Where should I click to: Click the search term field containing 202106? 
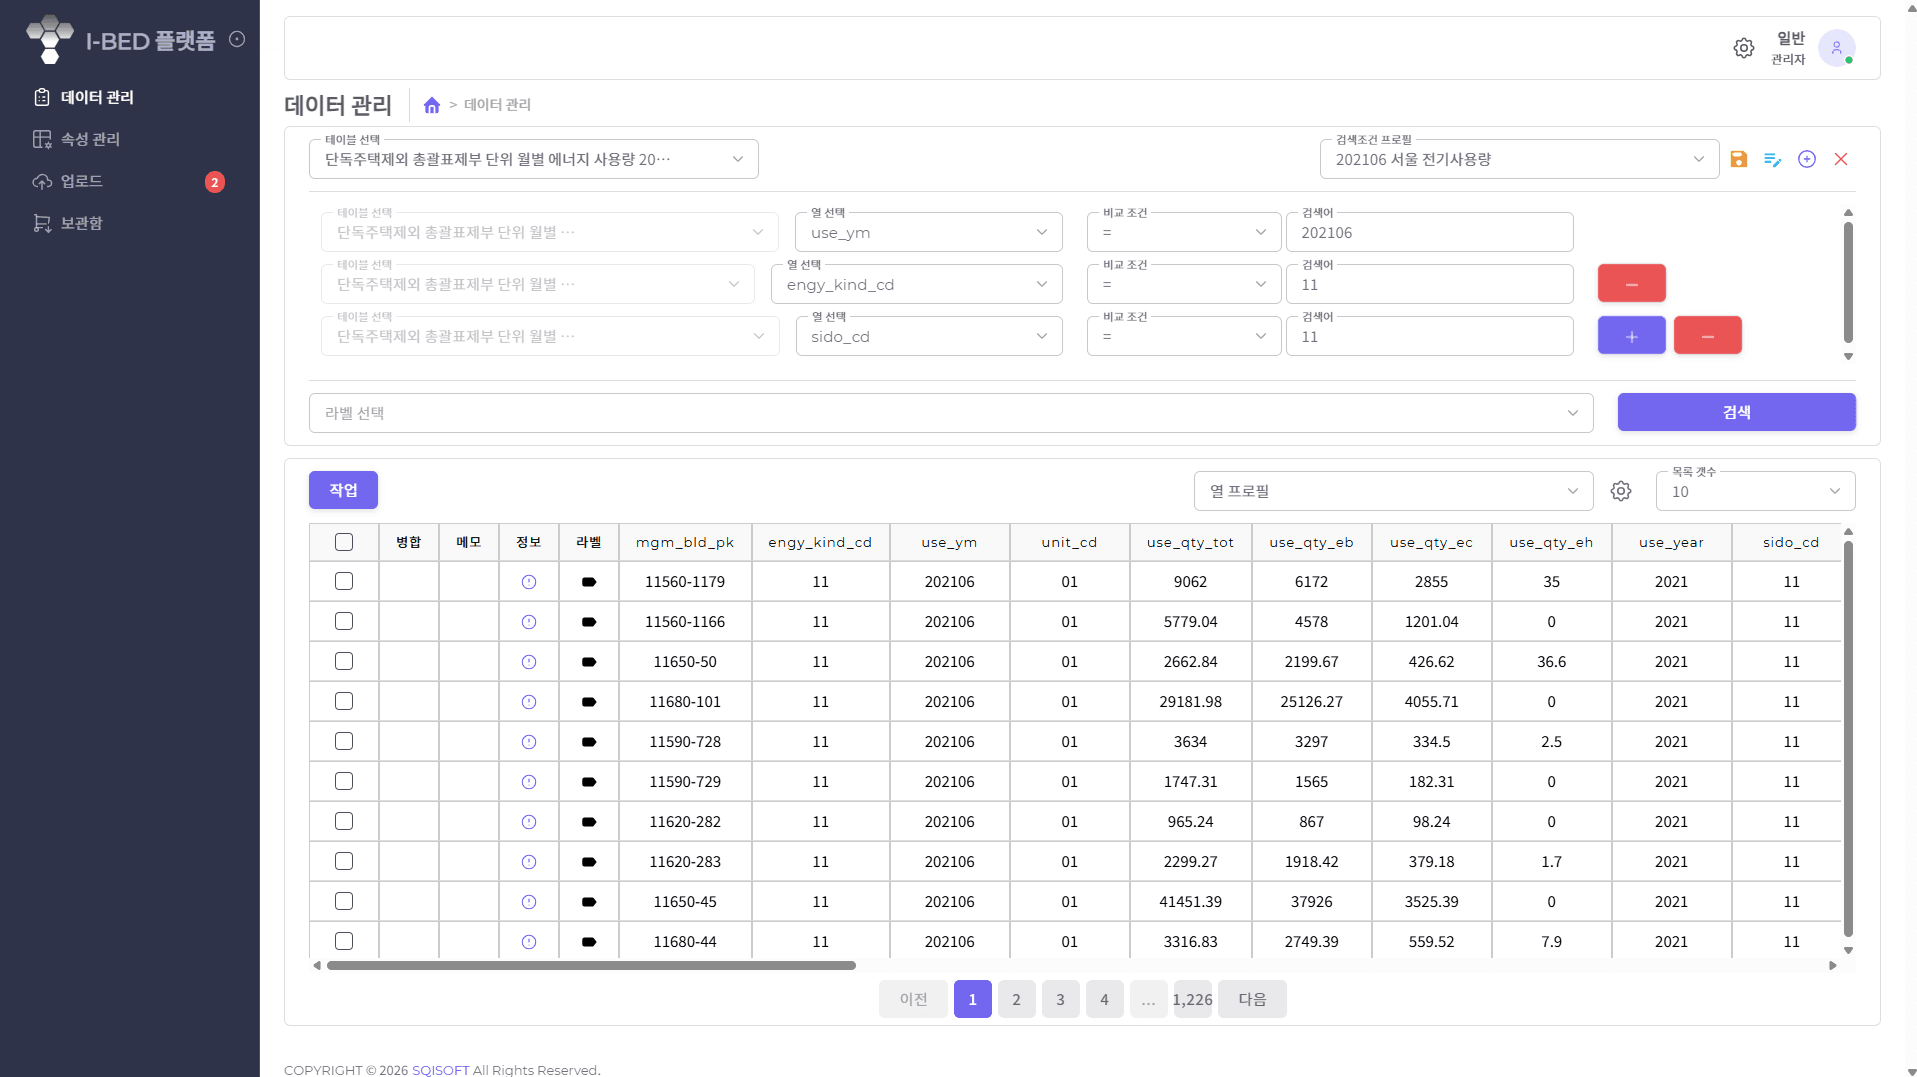1429,232
